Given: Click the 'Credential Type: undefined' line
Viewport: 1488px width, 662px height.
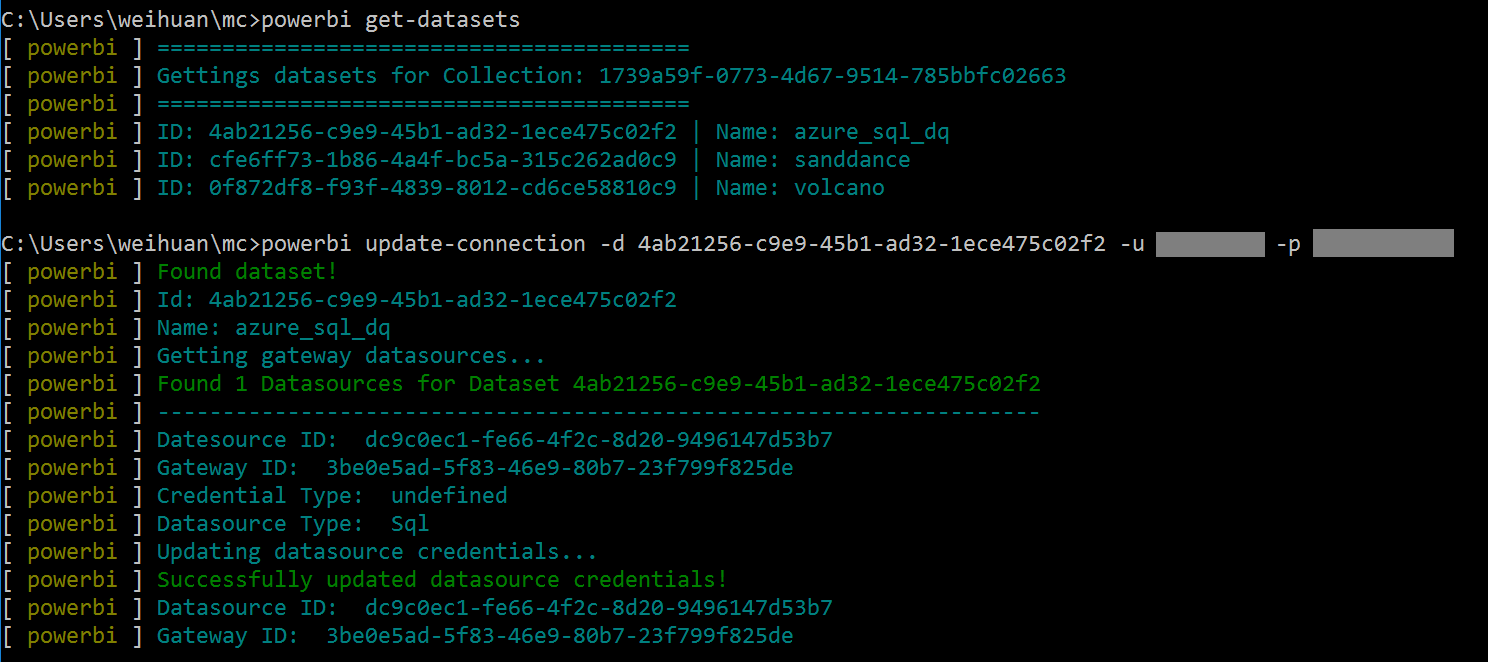Looking at the screenshot, I should tap(332, 496).
